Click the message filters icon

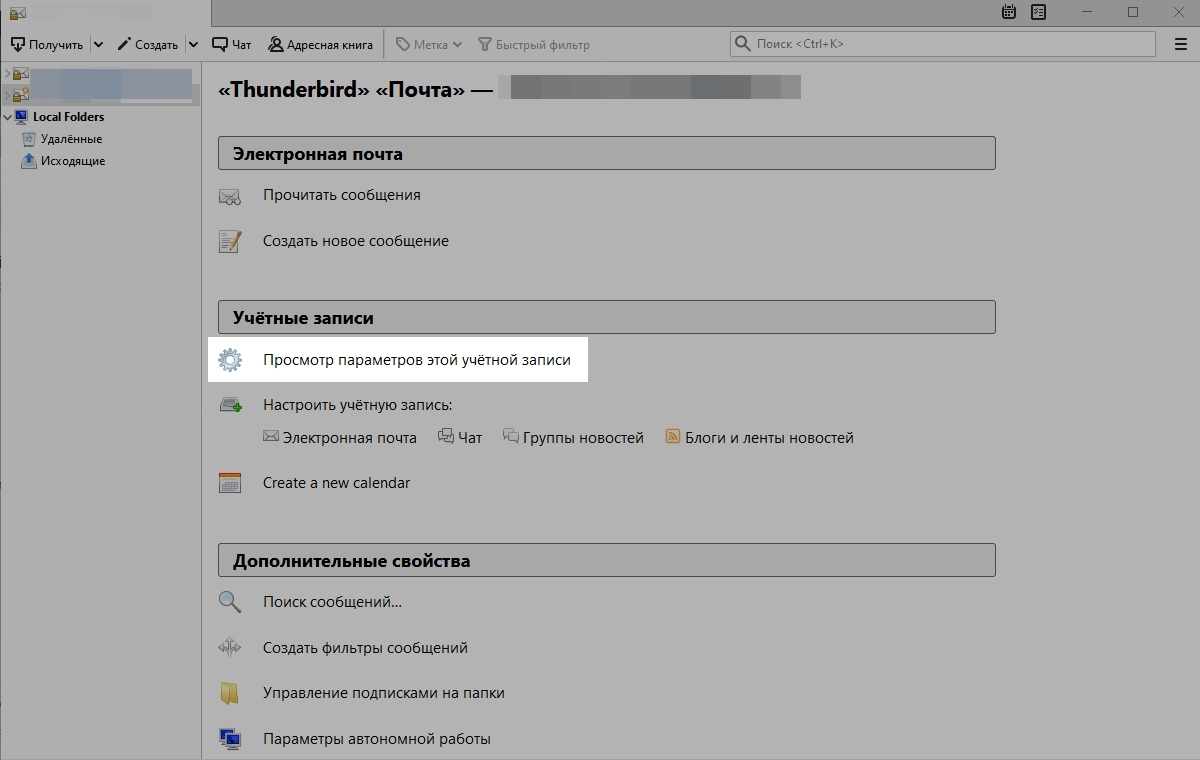click(230, 648)
